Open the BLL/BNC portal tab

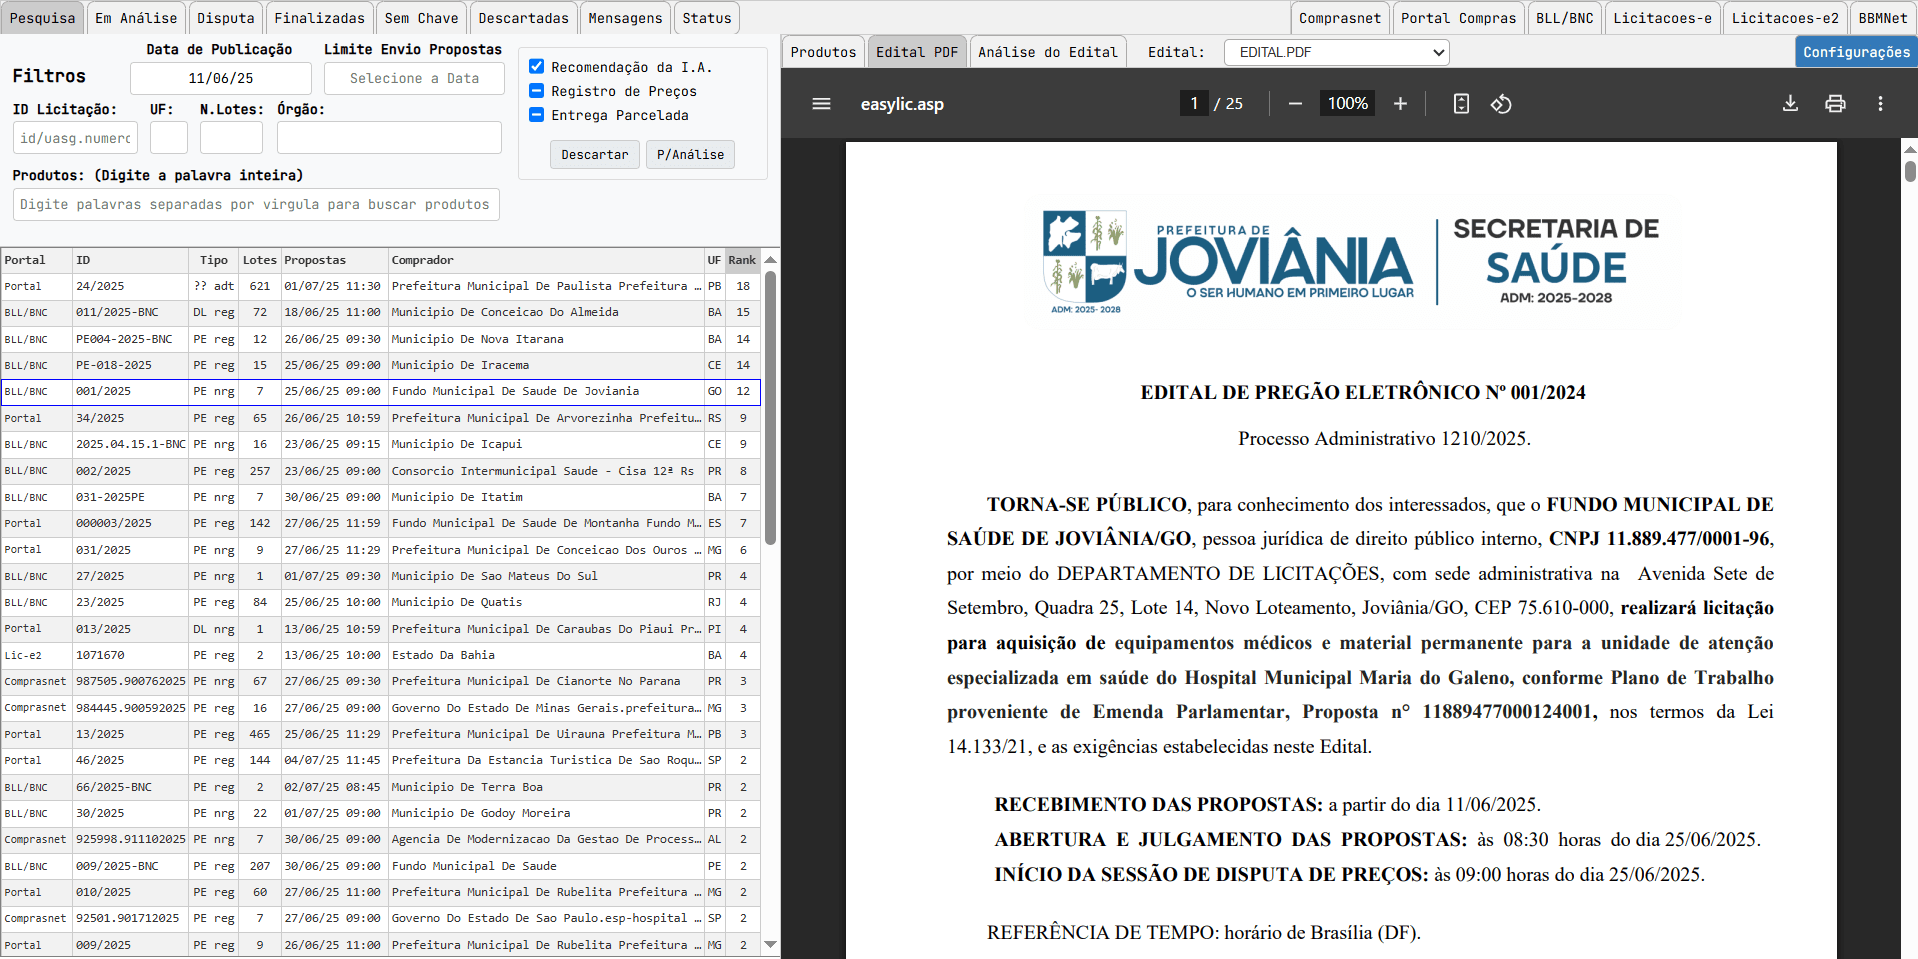[1565, 18]
